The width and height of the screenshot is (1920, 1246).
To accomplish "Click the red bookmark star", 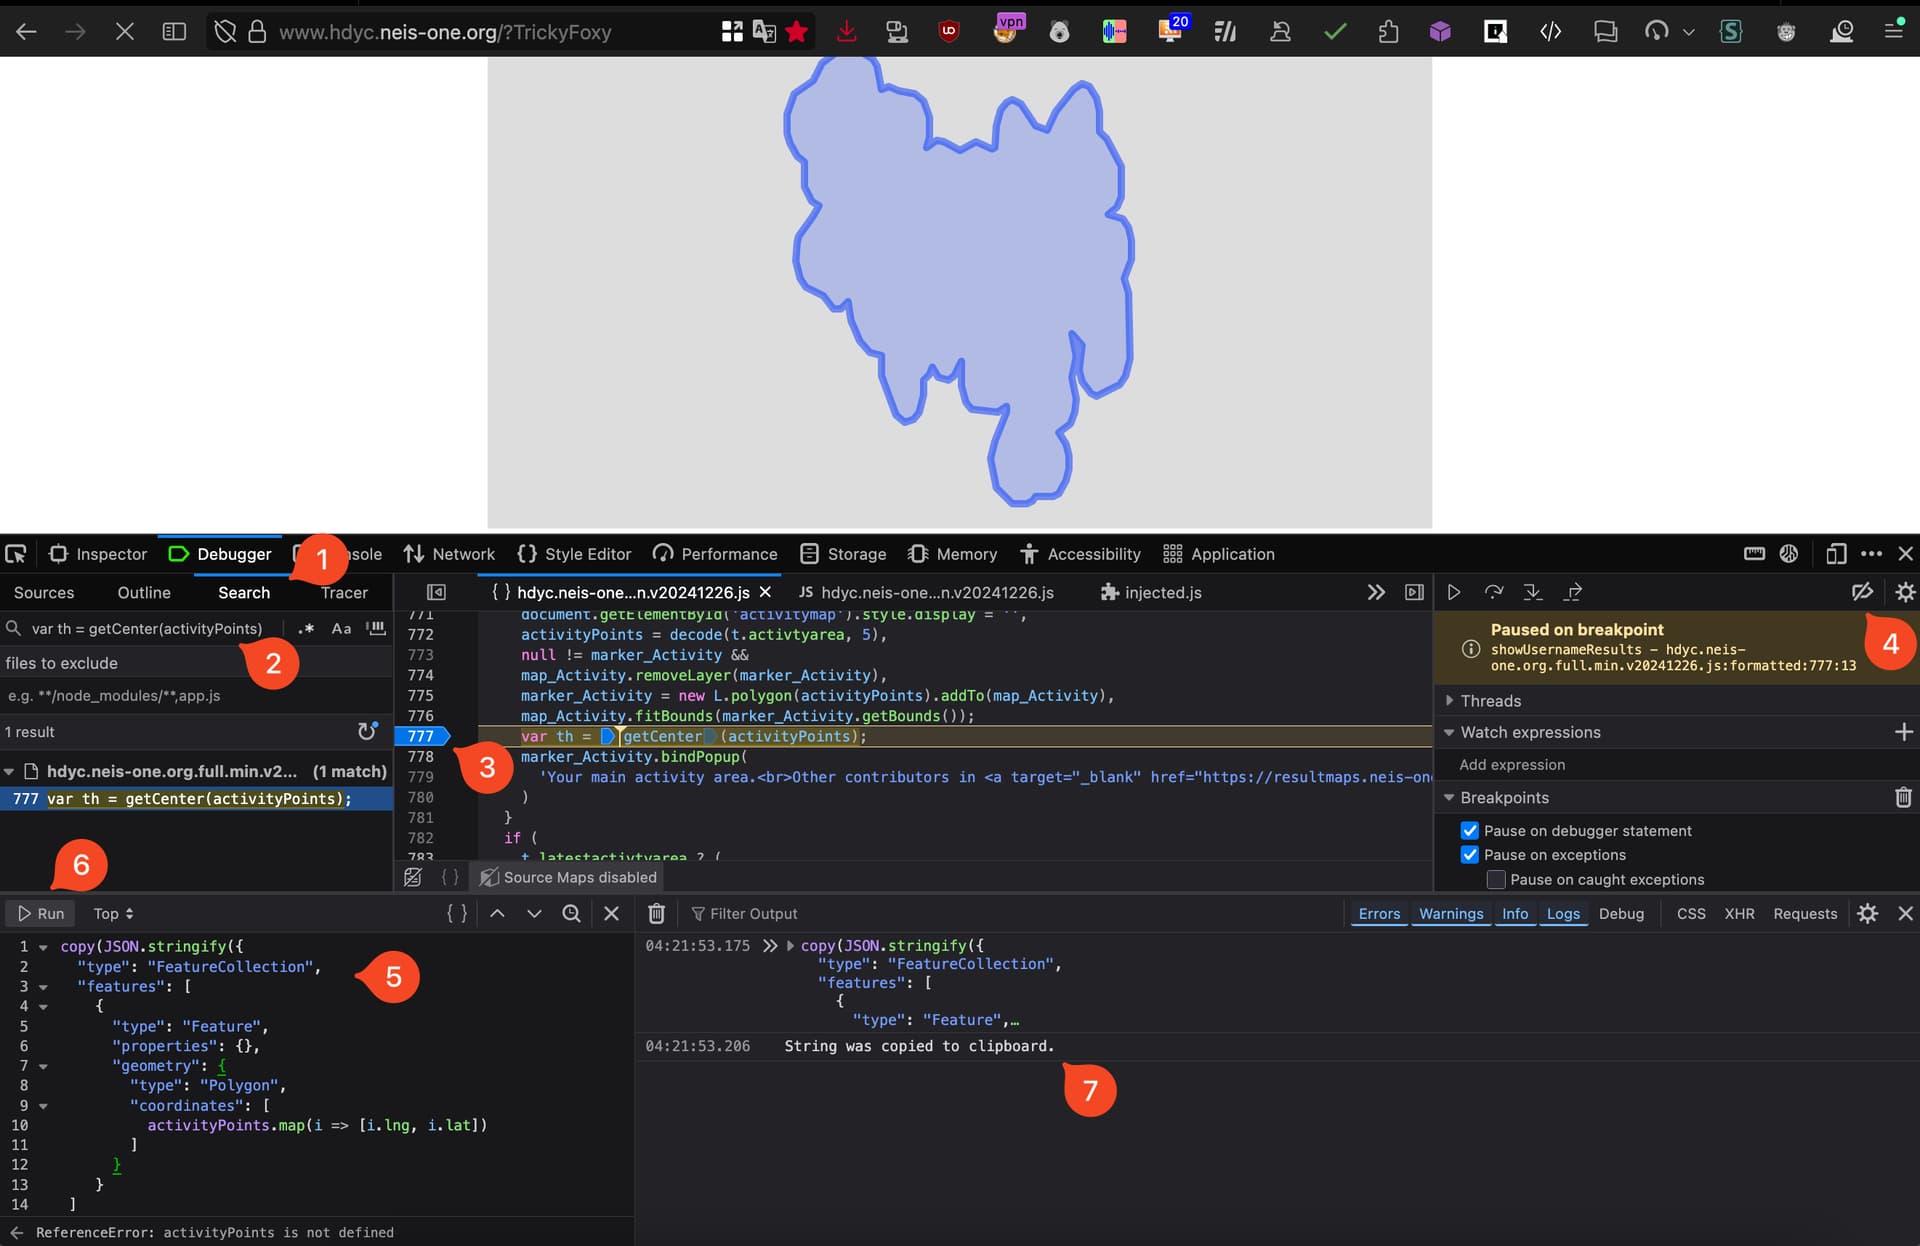I will click(x=797, y=32).
